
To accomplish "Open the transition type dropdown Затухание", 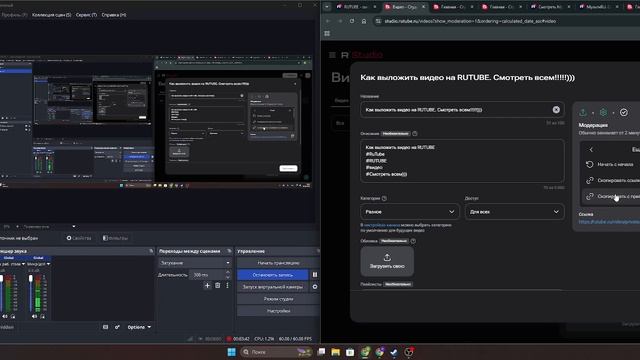I will 195,263.
